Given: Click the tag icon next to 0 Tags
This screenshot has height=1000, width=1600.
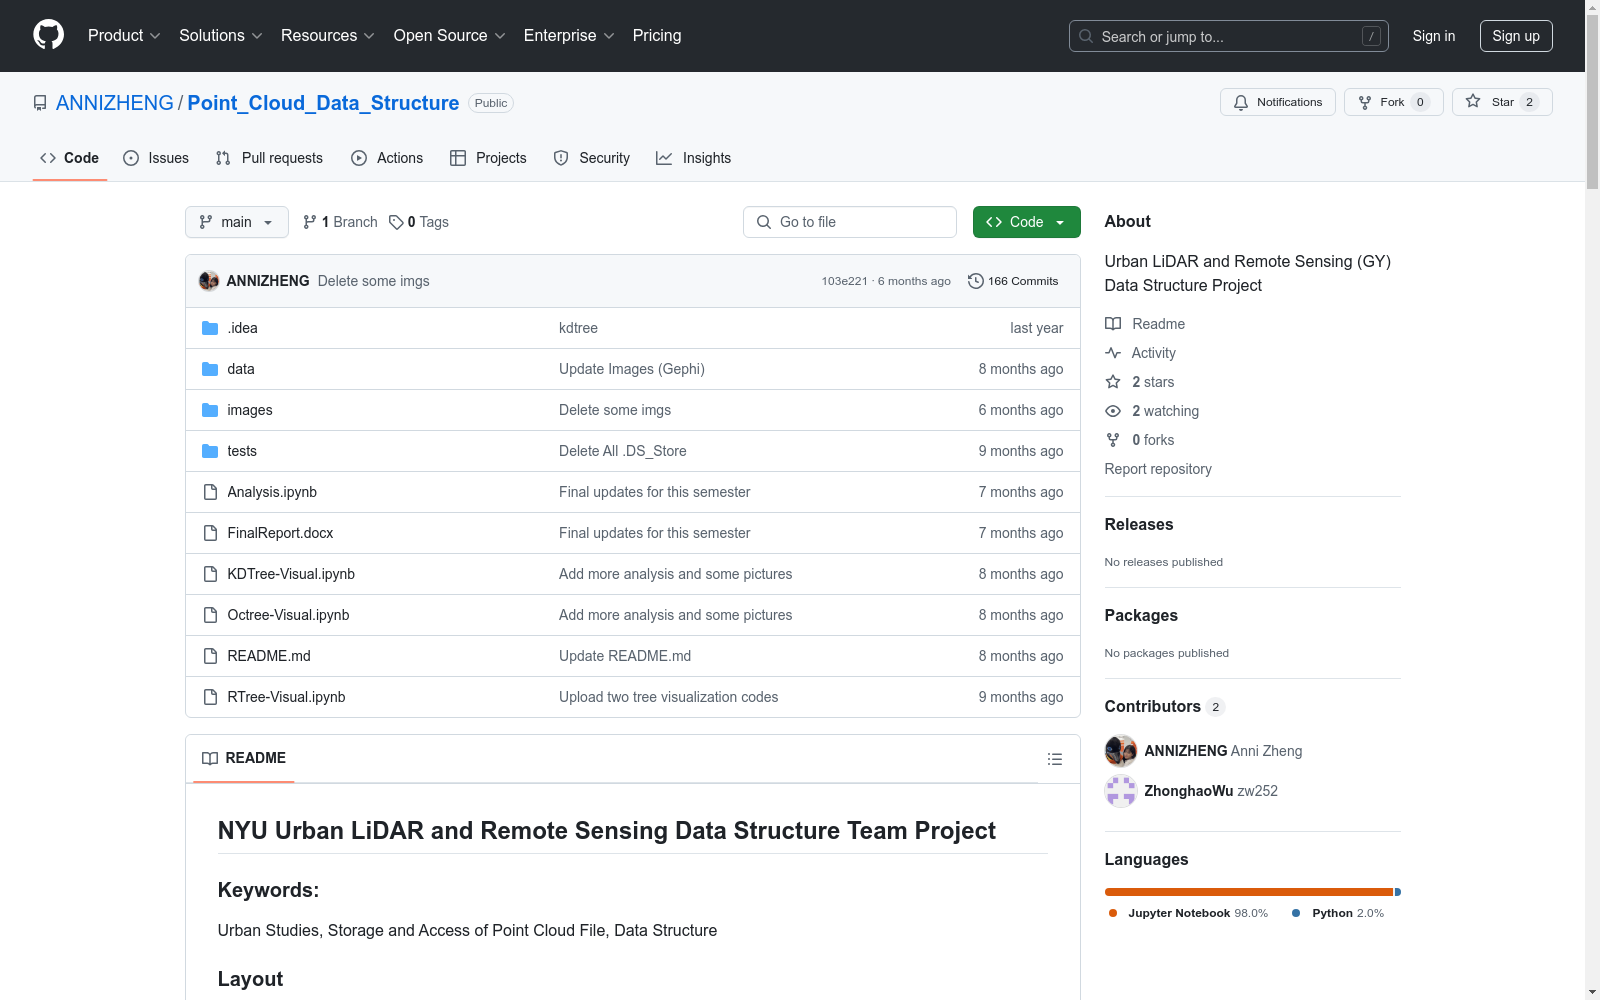Looking at the screenshot, I should (x=396, y=222).
